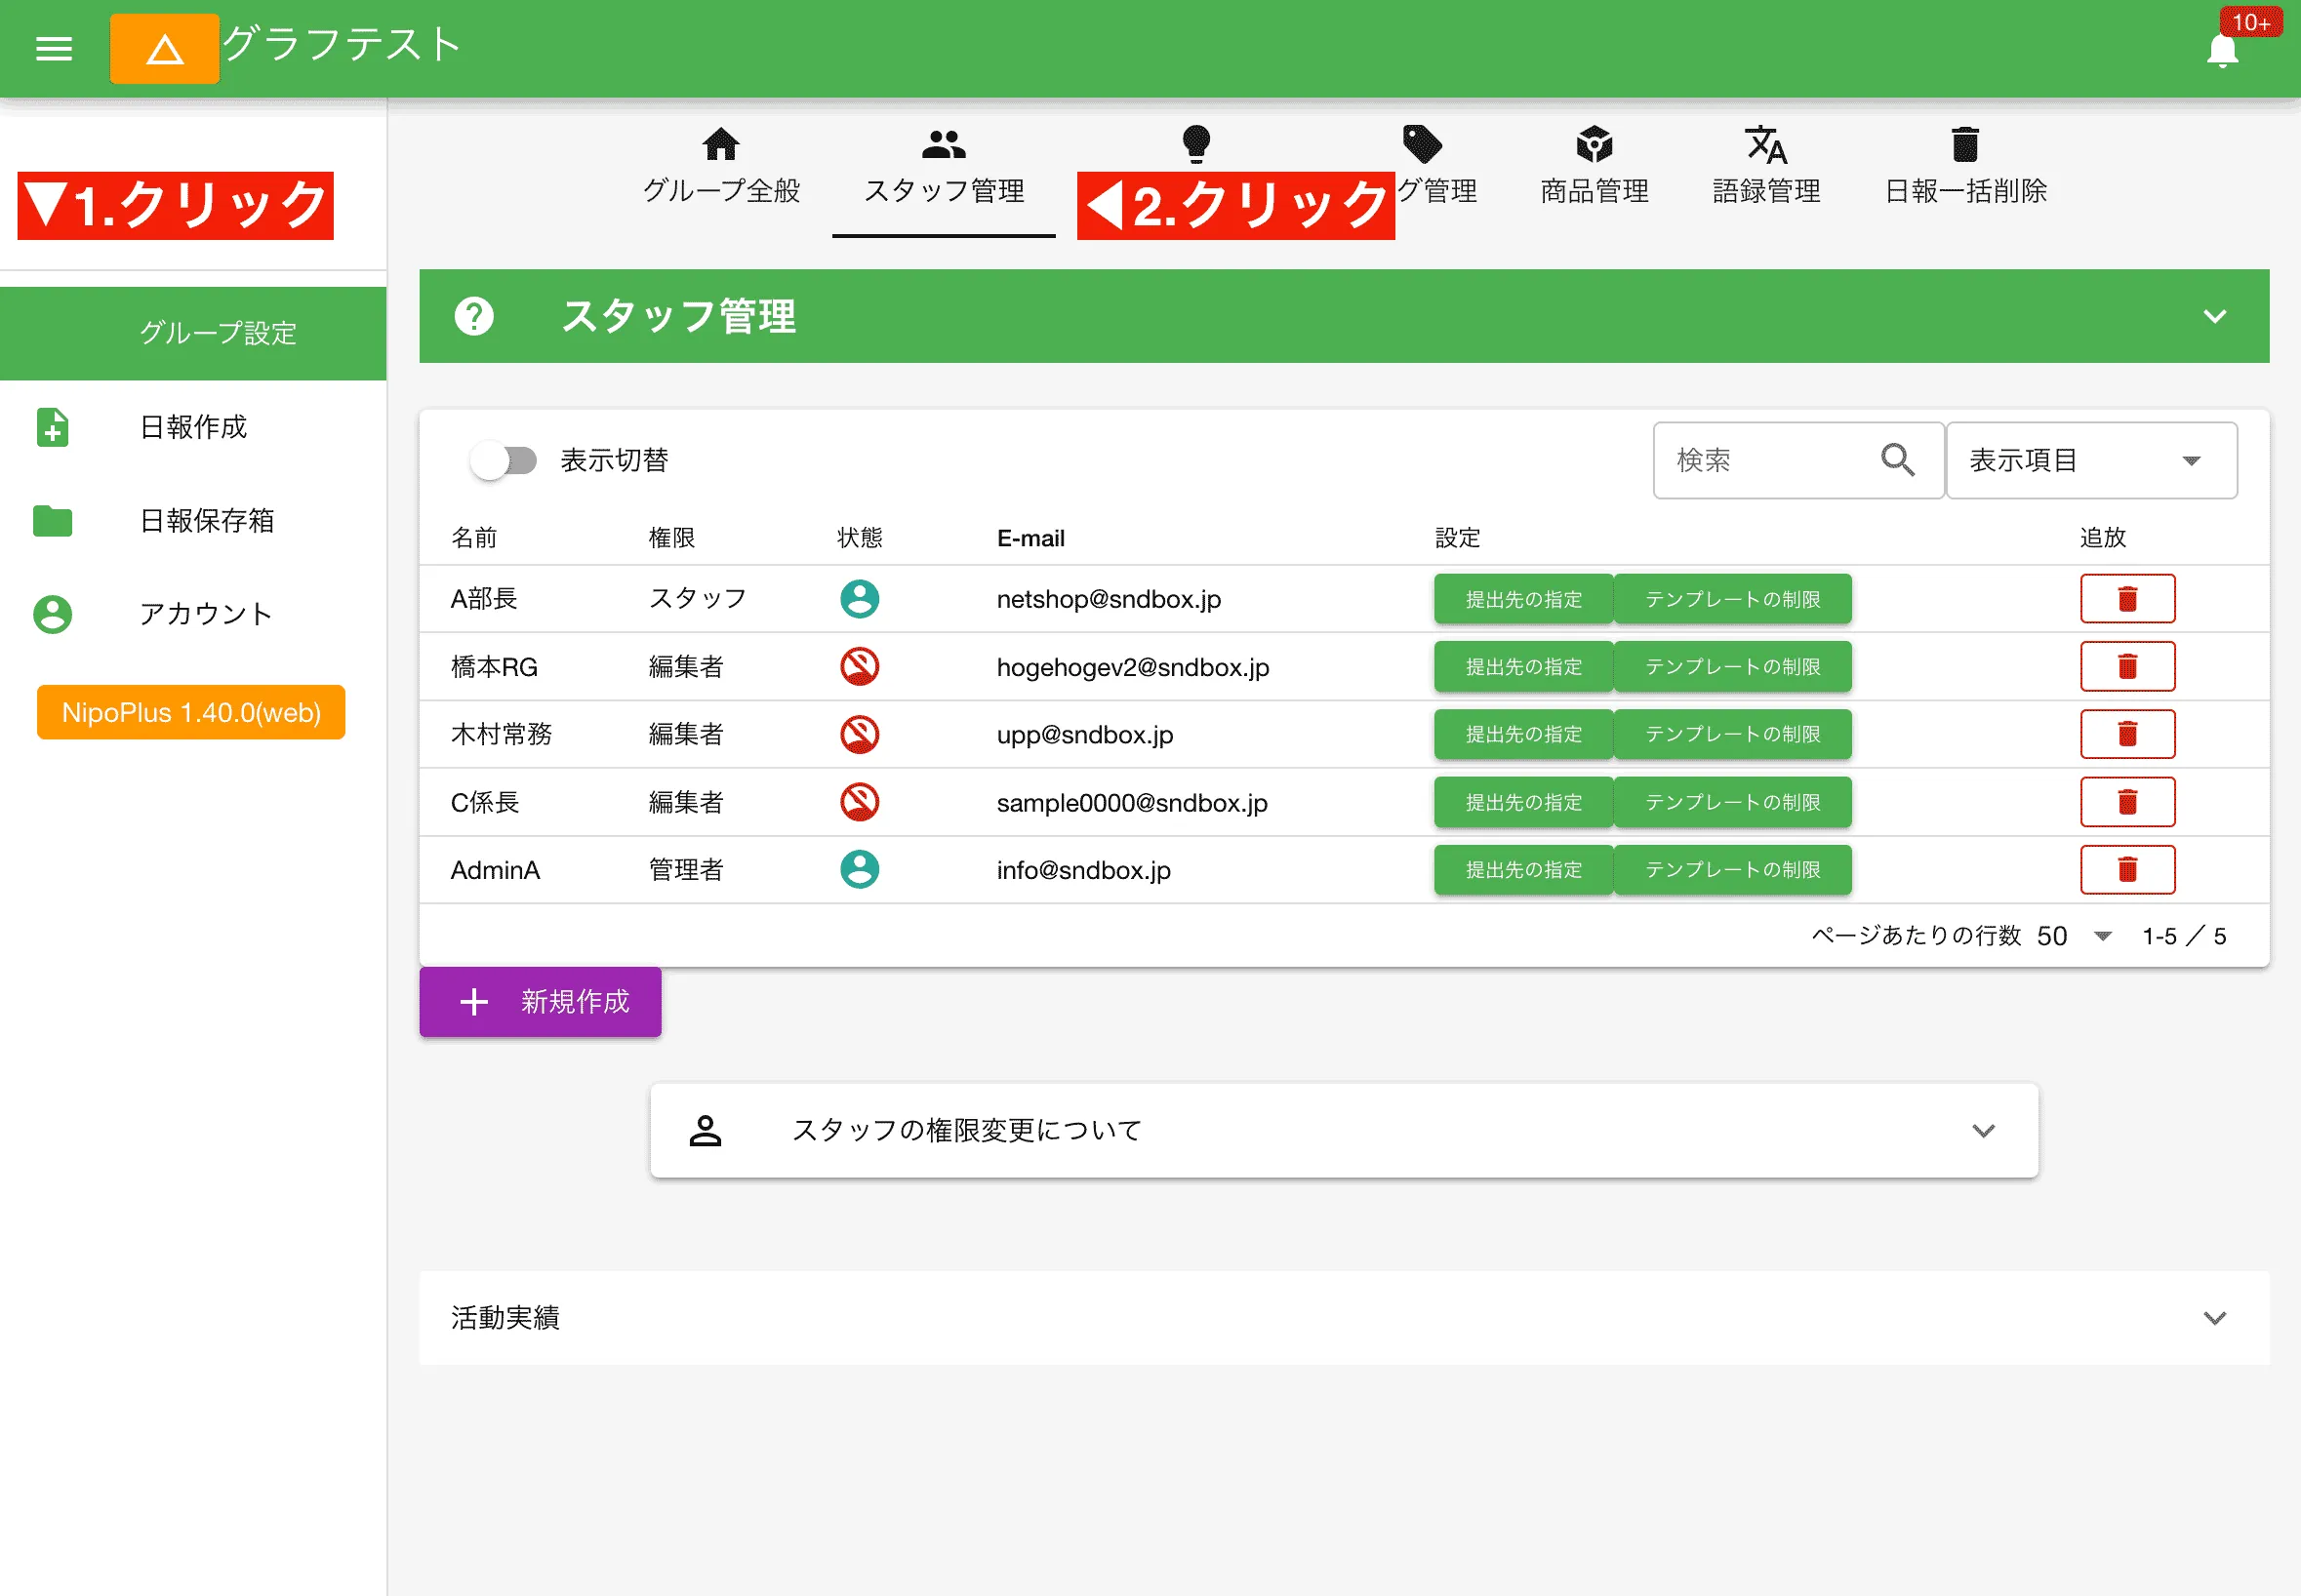Screen dimensions: 2301x1596
Task: Click the notification bell with 10+ badge
Action: point(2222,50)
